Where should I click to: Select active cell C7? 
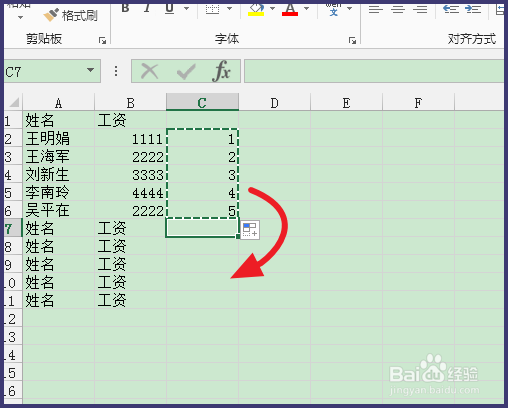pos(202,228)
